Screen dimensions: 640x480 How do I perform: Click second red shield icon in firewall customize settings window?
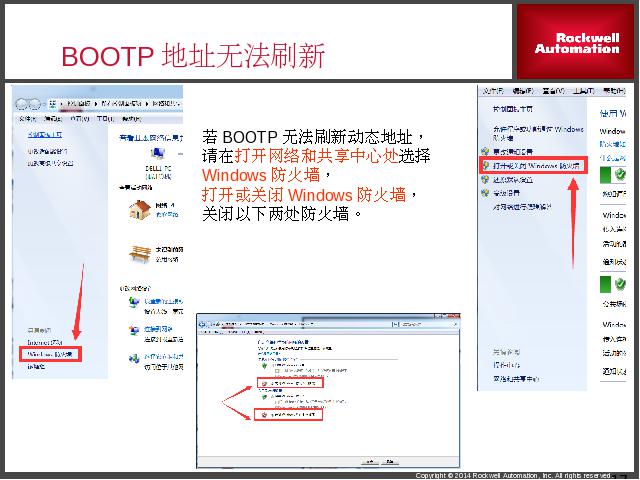[264, 415]
